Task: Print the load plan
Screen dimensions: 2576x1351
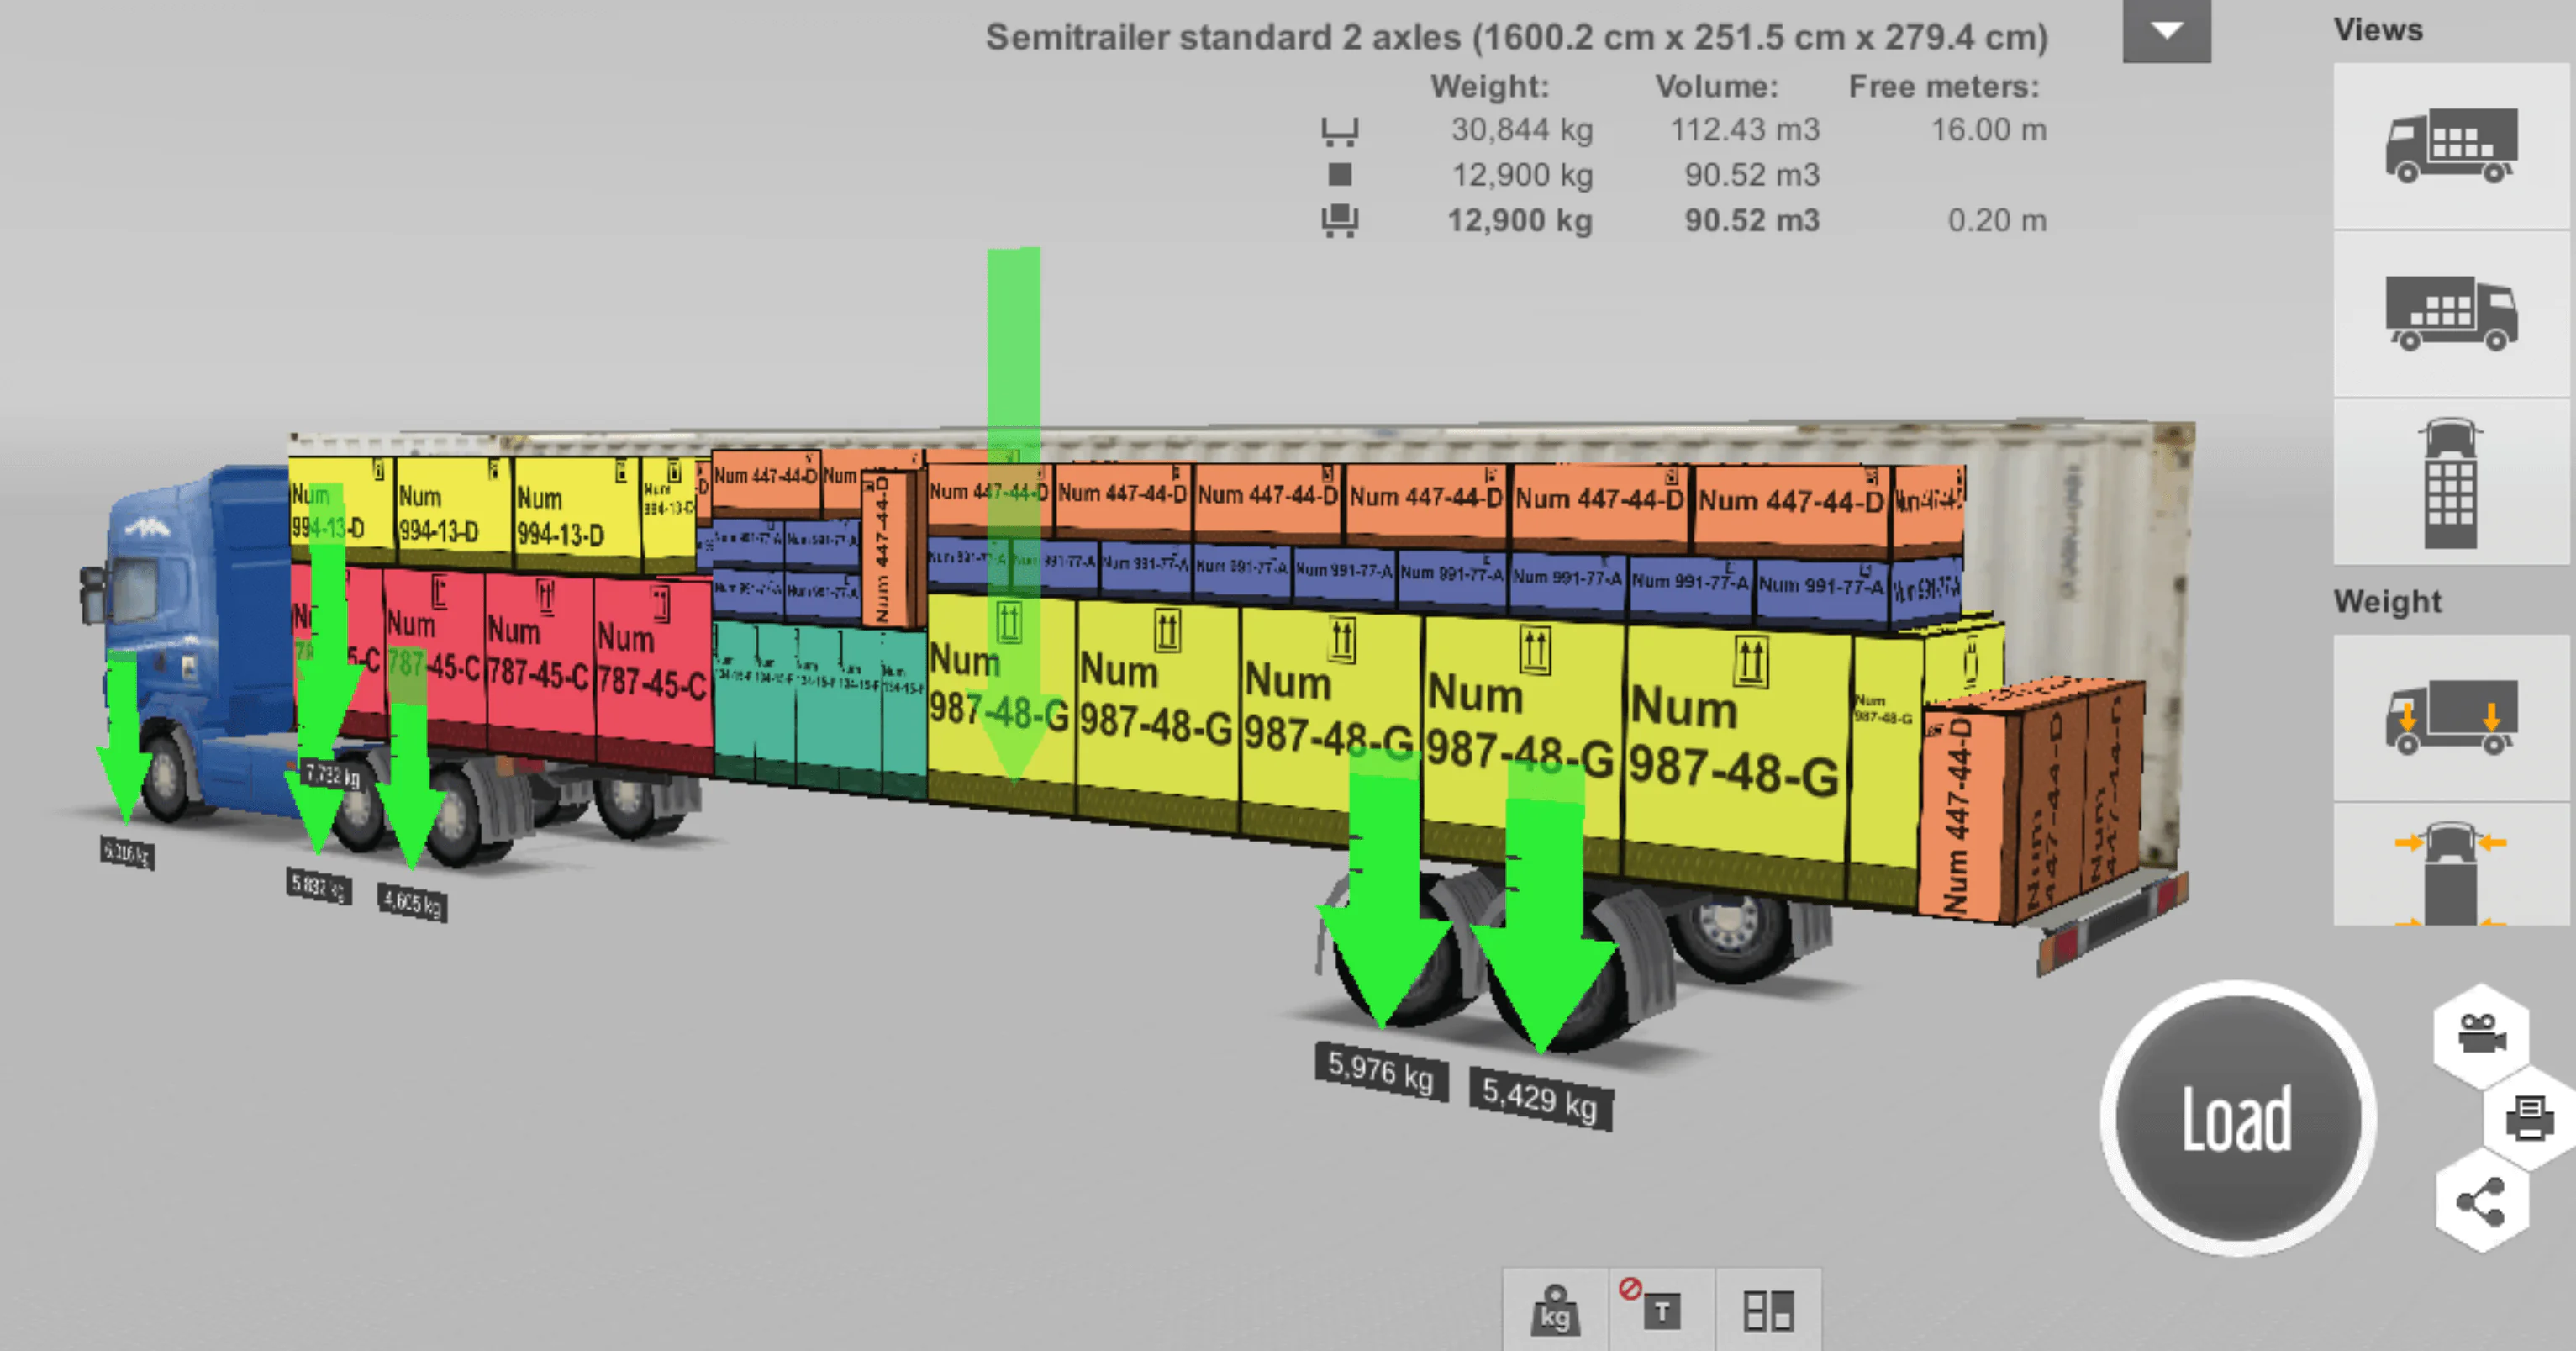Action: point(2530,1117)
